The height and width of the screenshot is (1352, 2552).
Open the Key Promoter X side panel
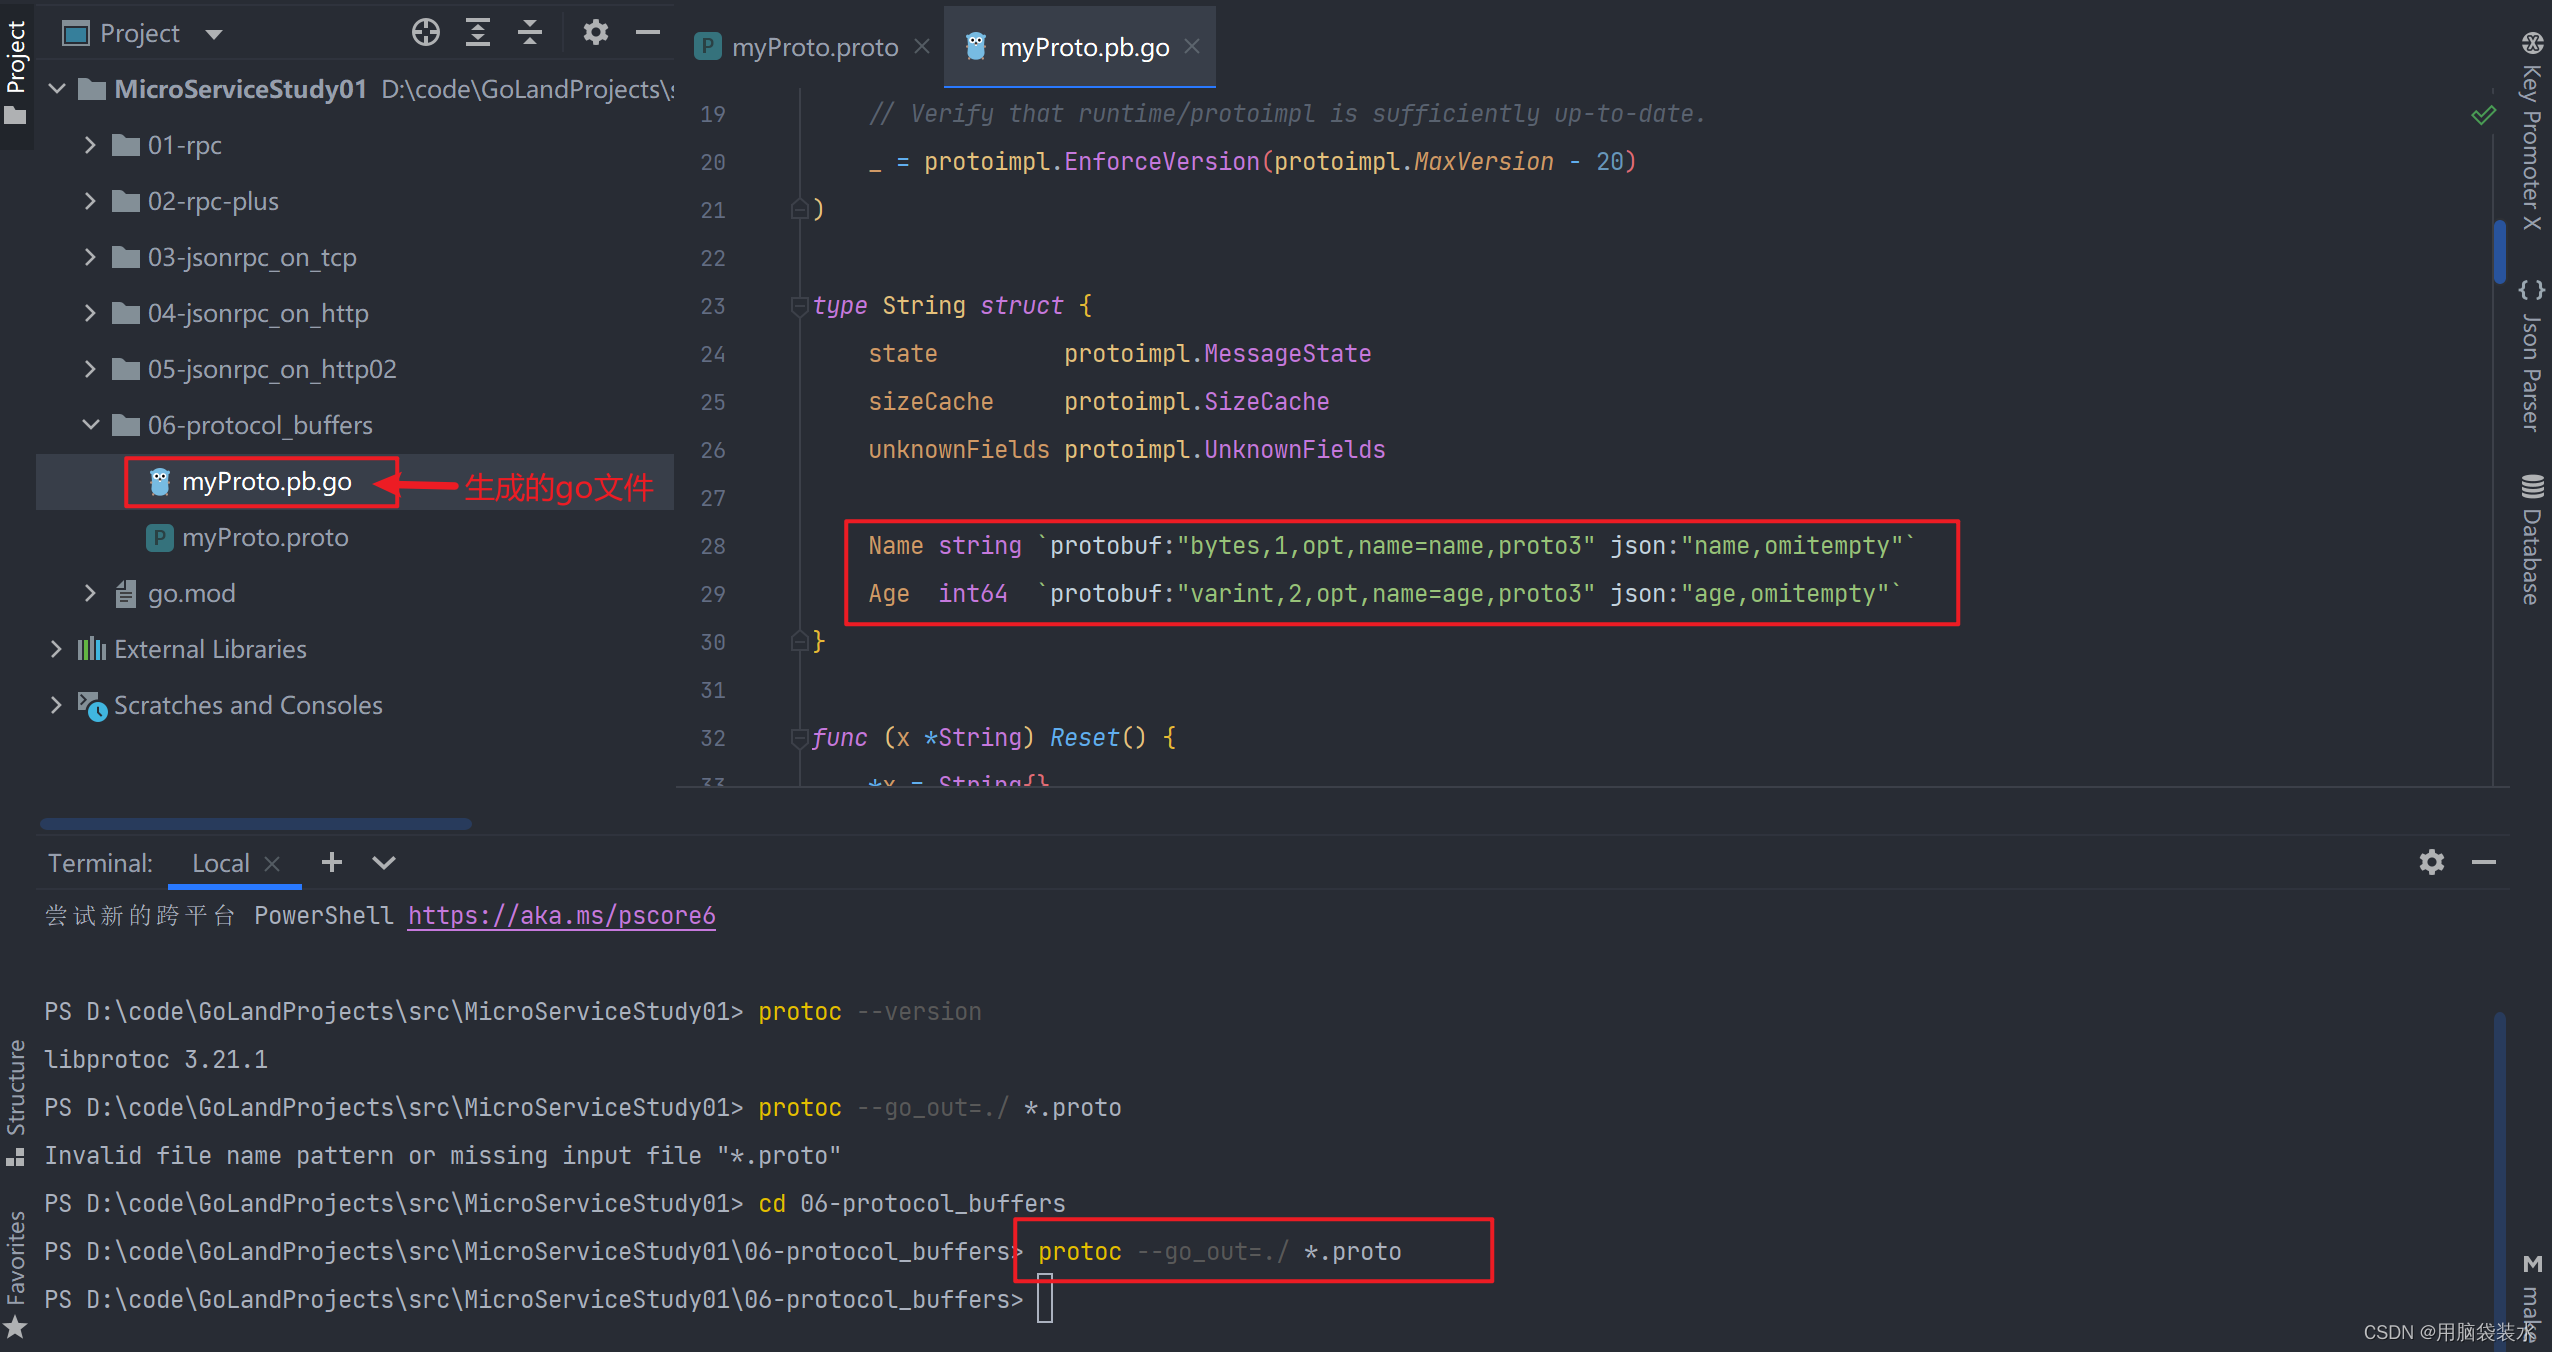(x=2532, y=130)
